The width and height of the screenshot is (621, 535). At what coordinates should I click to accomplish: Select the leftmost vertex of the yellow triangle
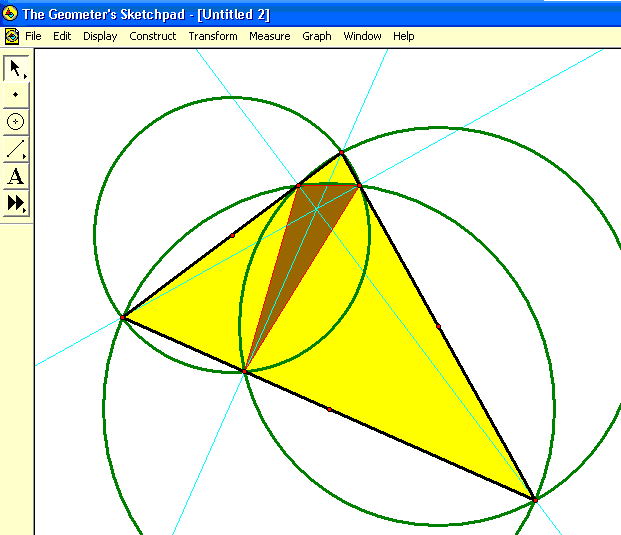click(x=123, y=317)
